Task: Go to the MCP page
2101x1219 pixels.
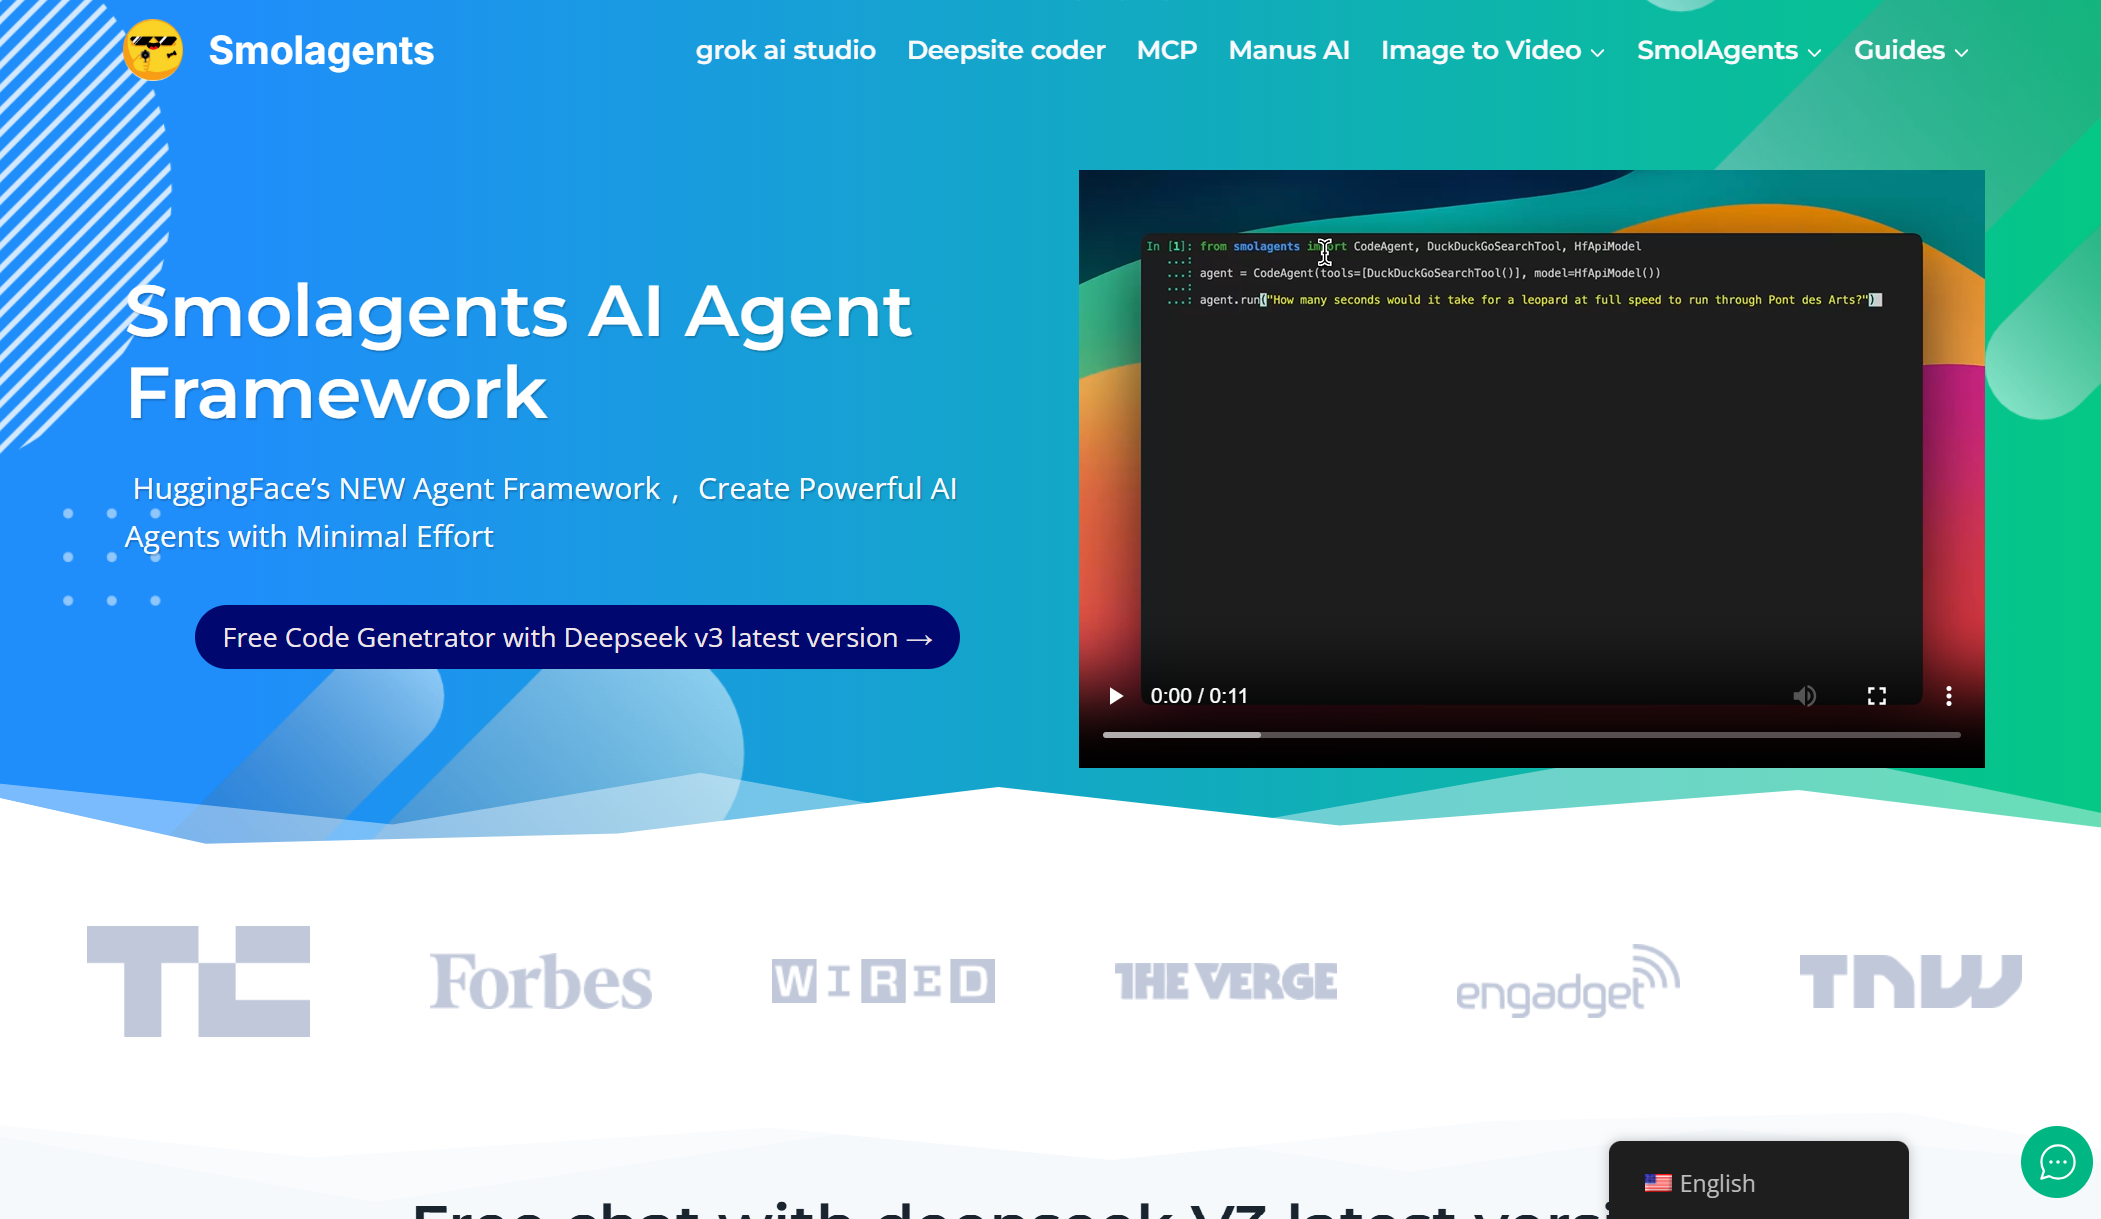Action: pyautogui.click(x=1166, y=50)
